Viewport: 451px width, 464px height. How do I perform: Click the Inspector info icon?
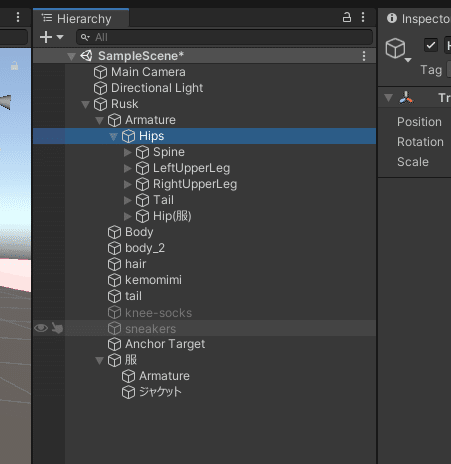[392, 18]
